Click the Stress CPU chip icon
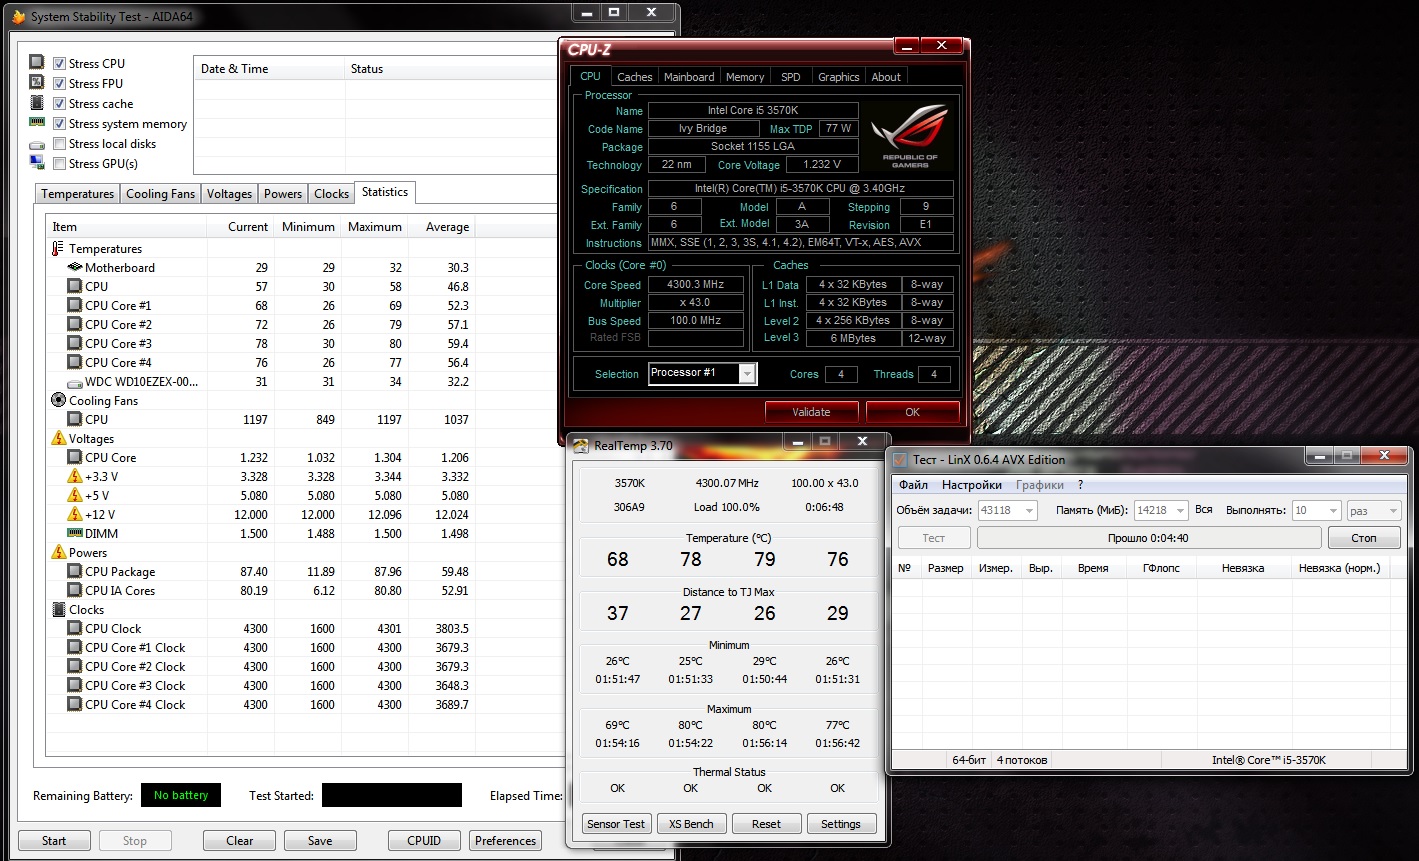This screenshot has width=1419, height=861. pyautogui.click(x=37, y=62)
